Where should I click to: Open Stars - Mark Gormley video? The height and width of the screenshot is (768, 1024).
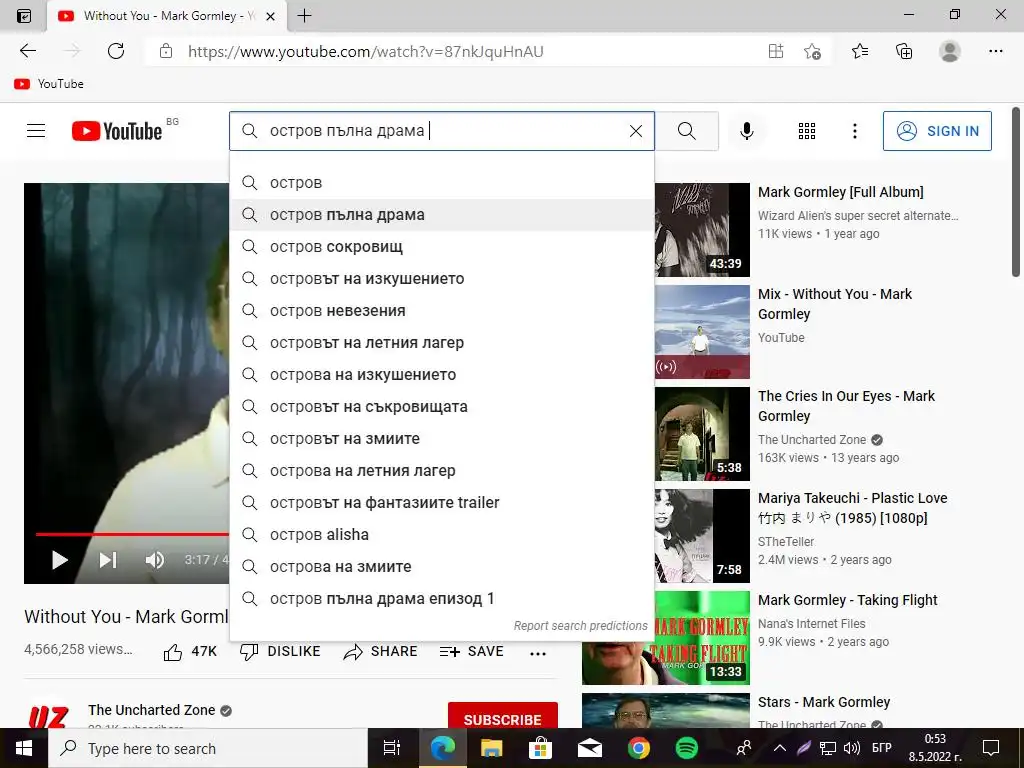pos(824,702)
